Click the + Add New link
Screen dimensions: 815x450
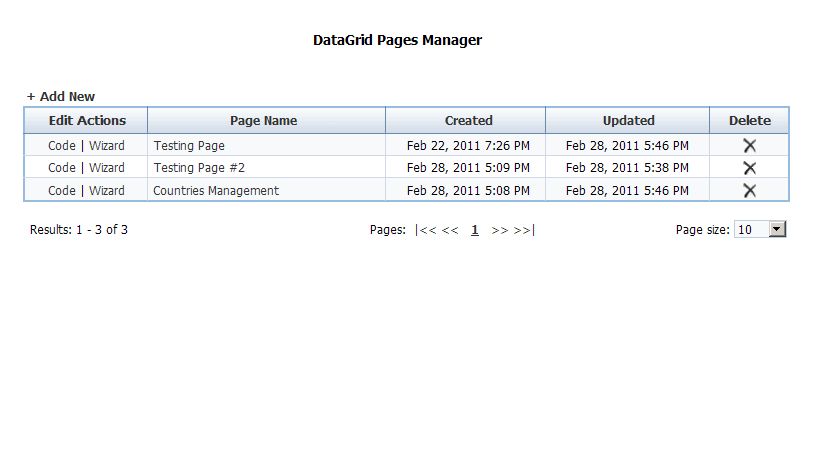coord(61,97)
